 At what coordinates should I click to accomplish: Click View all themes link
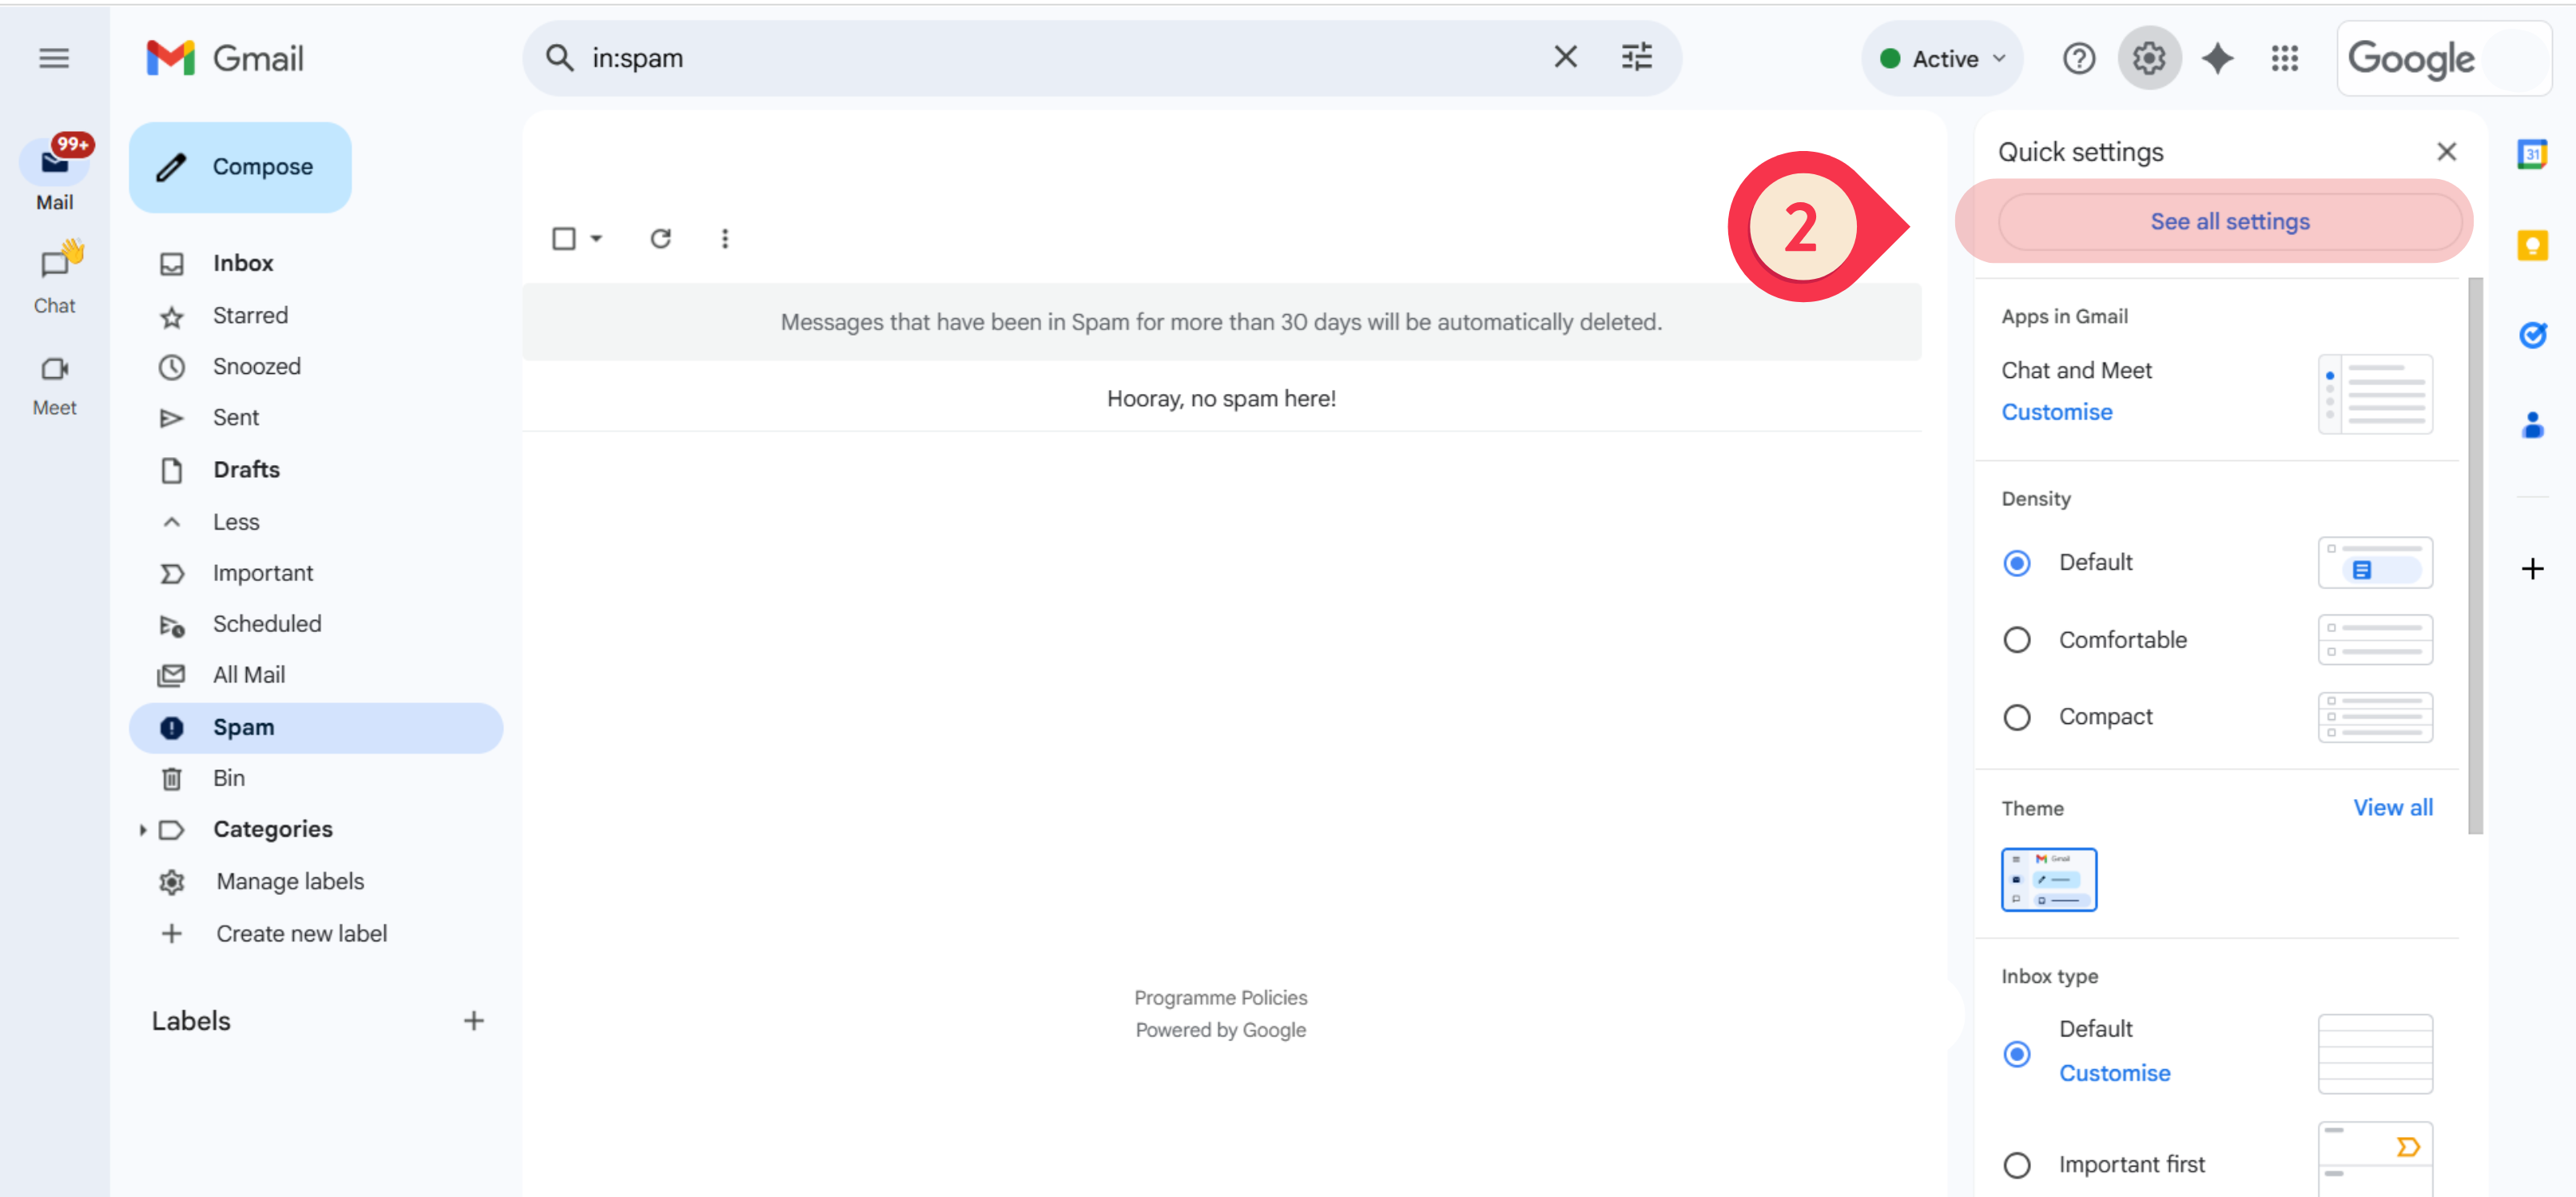pos(2392,808)
